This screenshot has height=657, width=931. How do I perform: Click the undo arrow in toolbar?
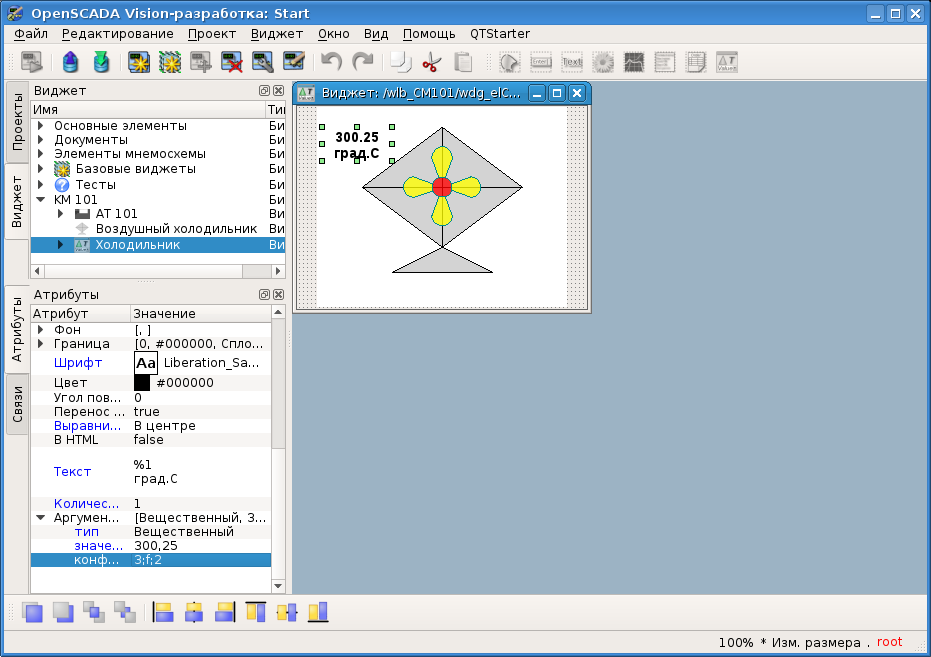[x=331, y=62]
